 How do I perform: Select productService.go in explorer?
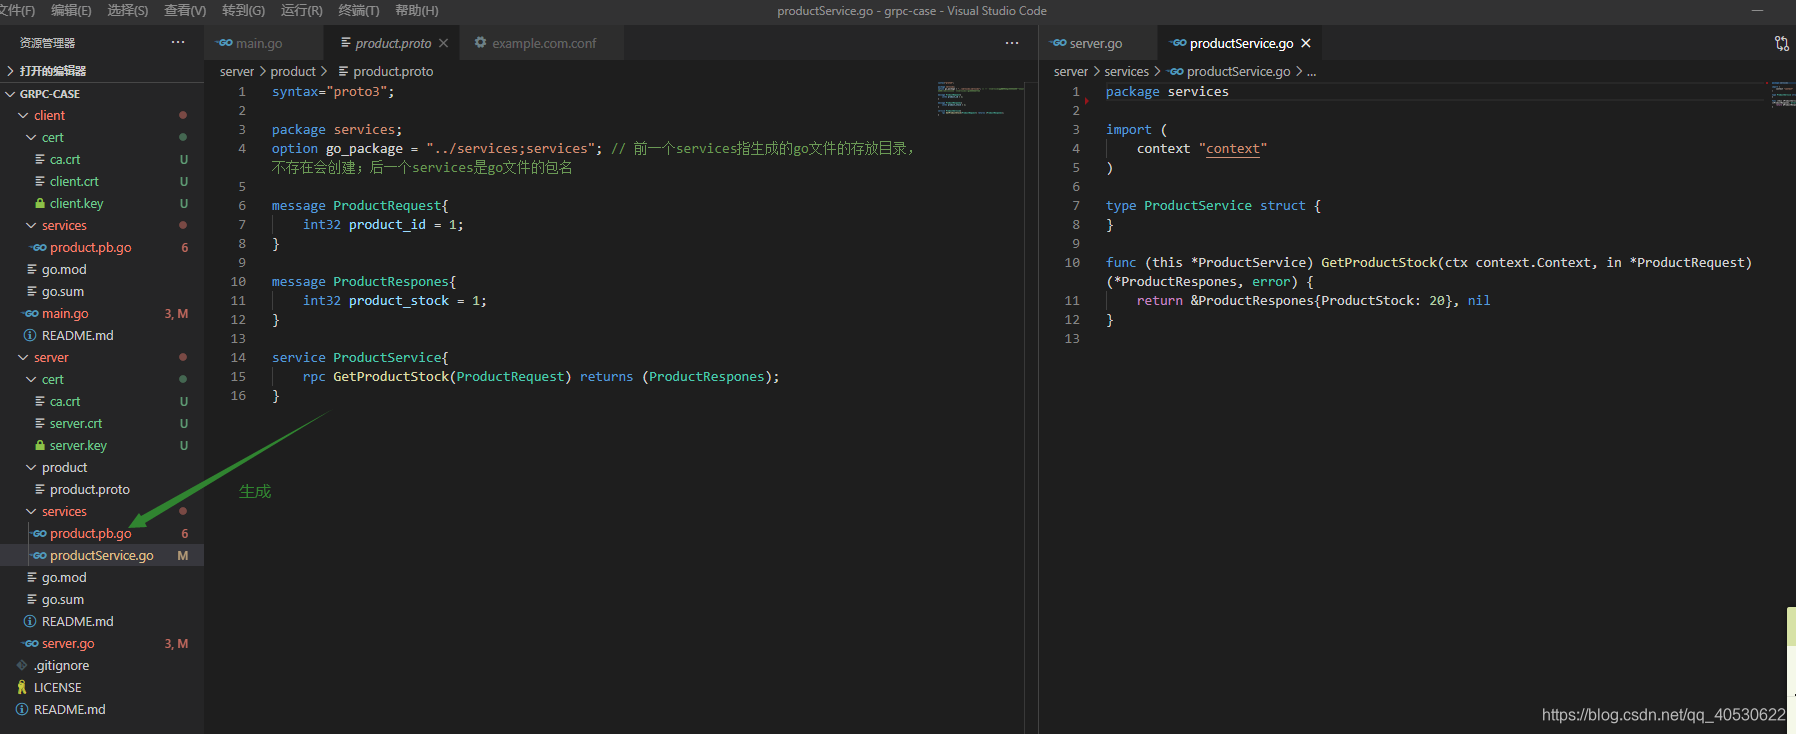[102, 555]
